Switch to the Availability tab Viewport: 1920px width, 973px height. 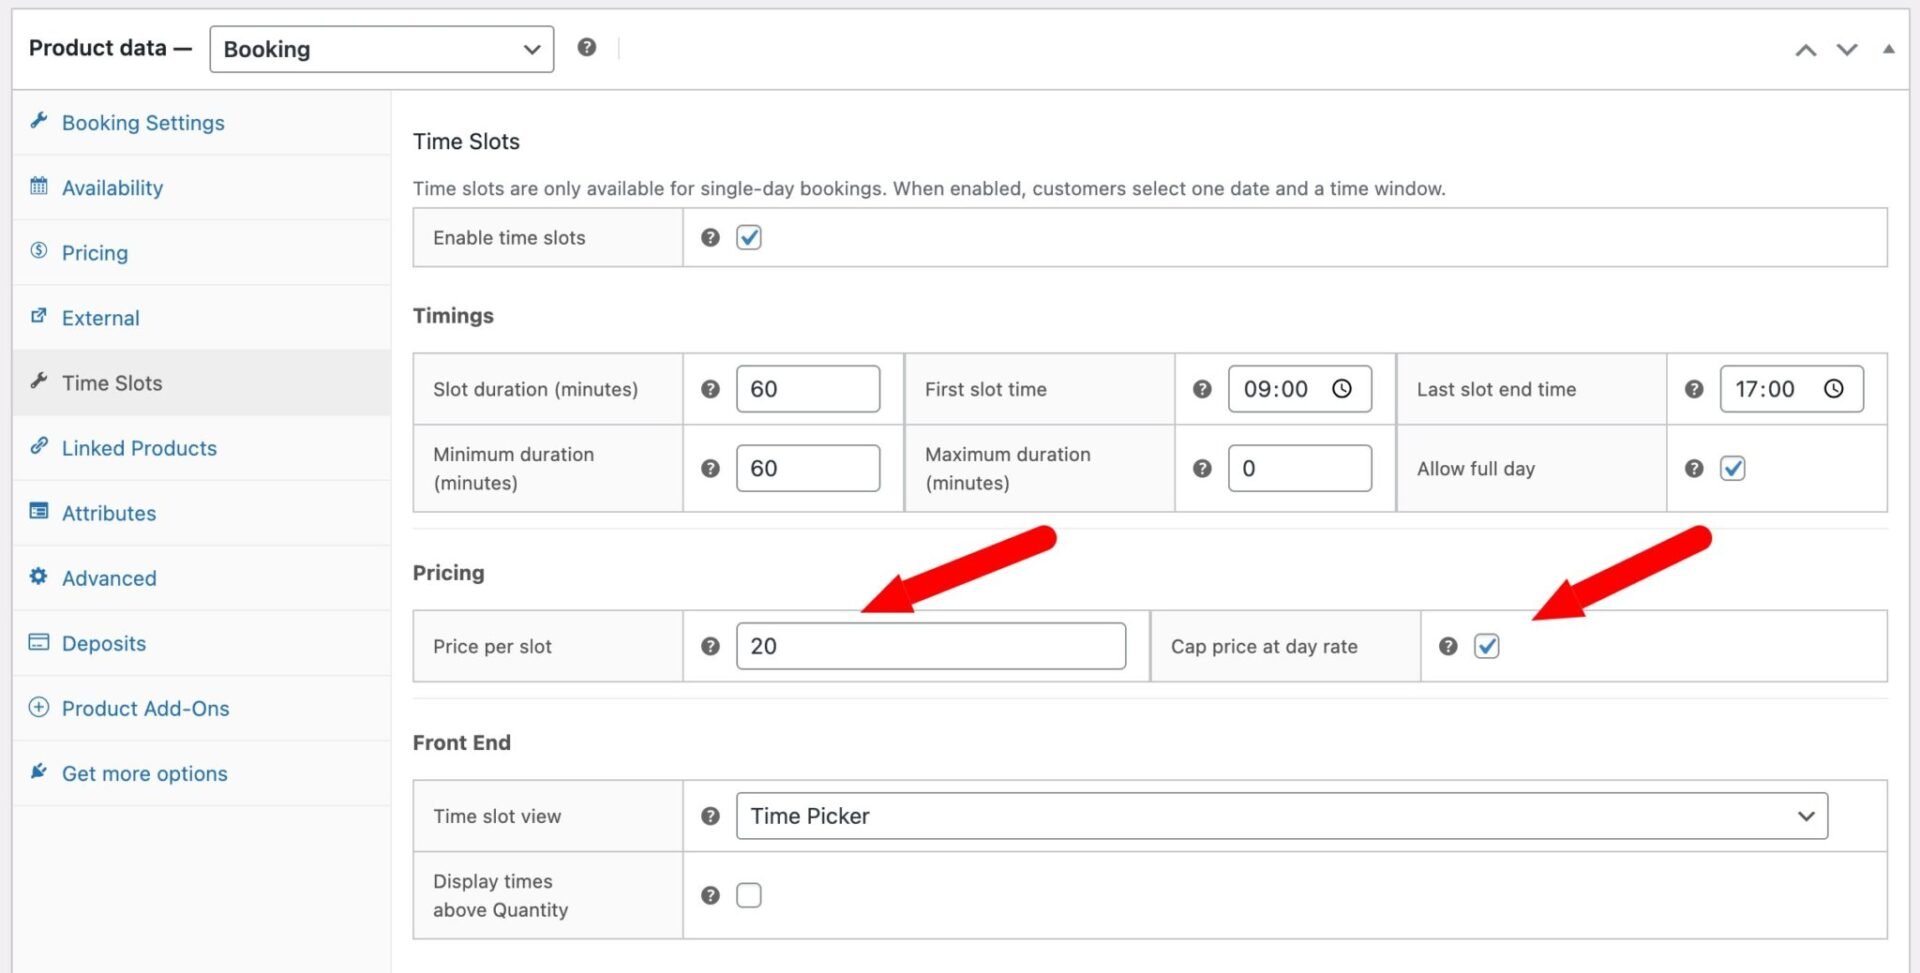coord(112,188)
